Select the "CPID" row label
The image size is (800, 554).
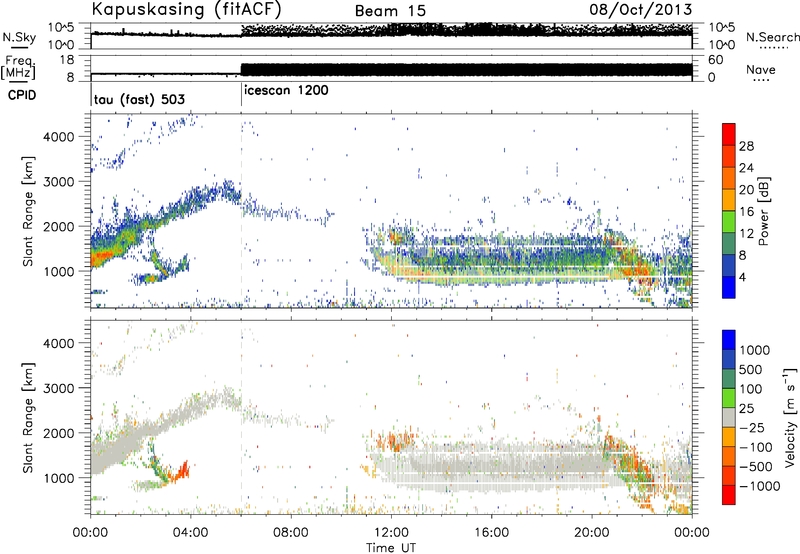(x=21, y=95)
